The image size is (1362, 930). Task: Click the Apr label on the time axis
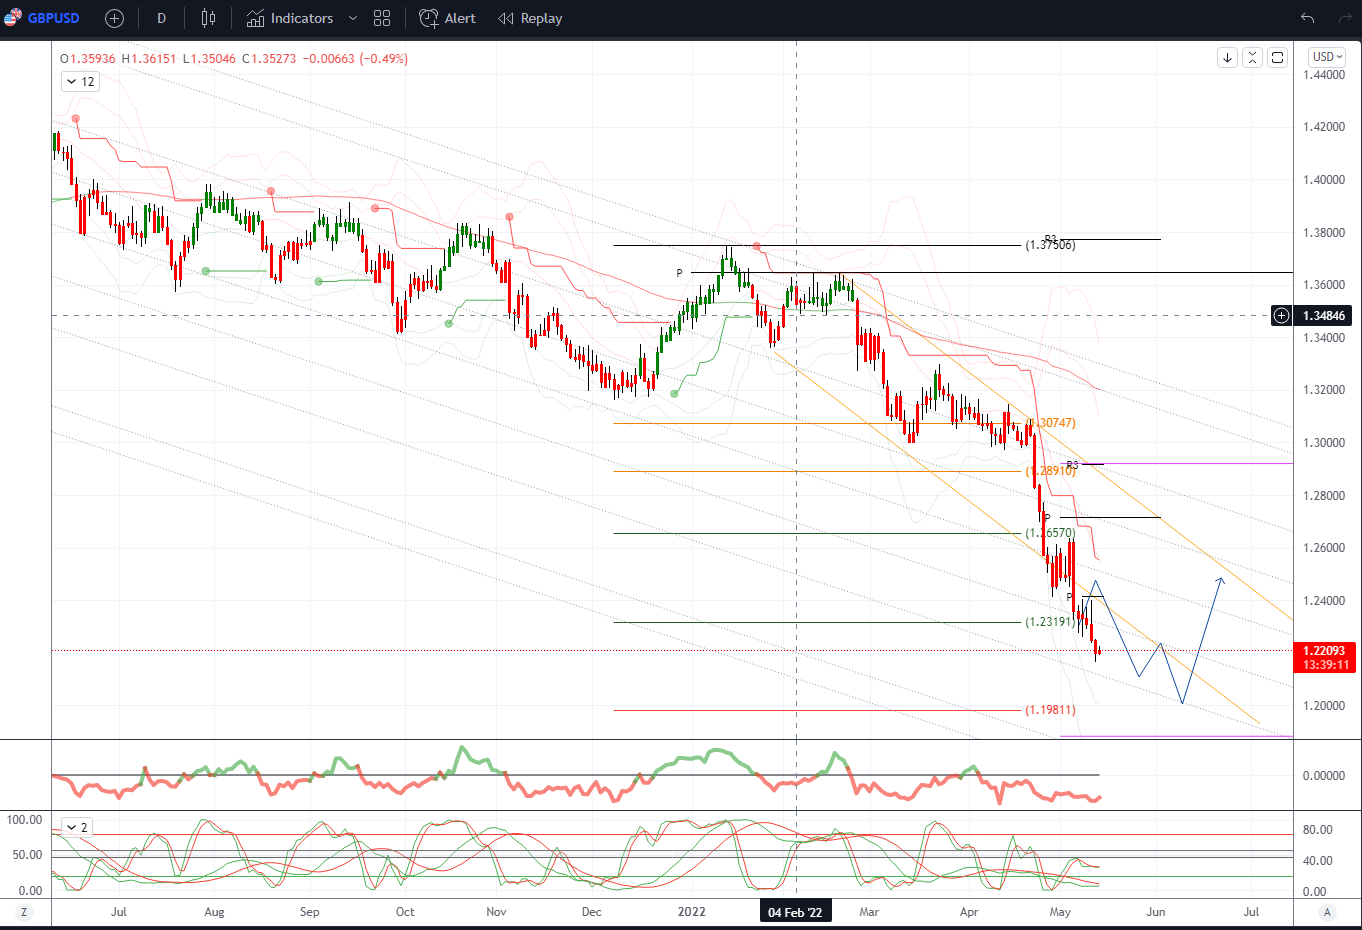[x=969, y=912]
